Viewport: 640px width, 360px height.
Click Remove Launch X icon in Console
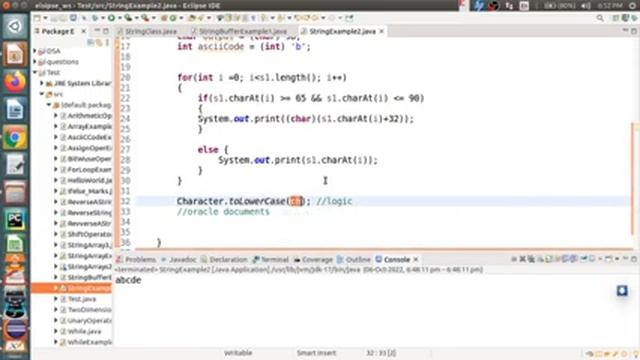coord(522,259)
